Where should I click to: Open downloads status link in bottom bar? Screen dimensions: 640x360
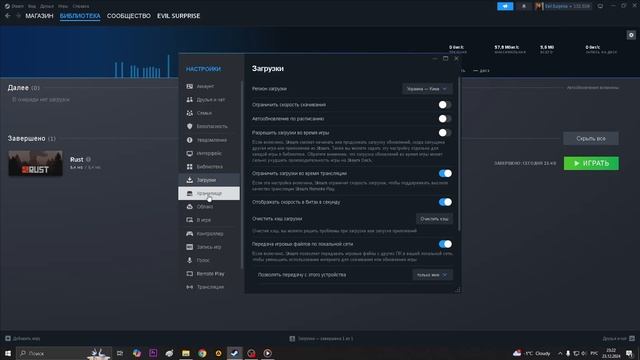[321, 338]
